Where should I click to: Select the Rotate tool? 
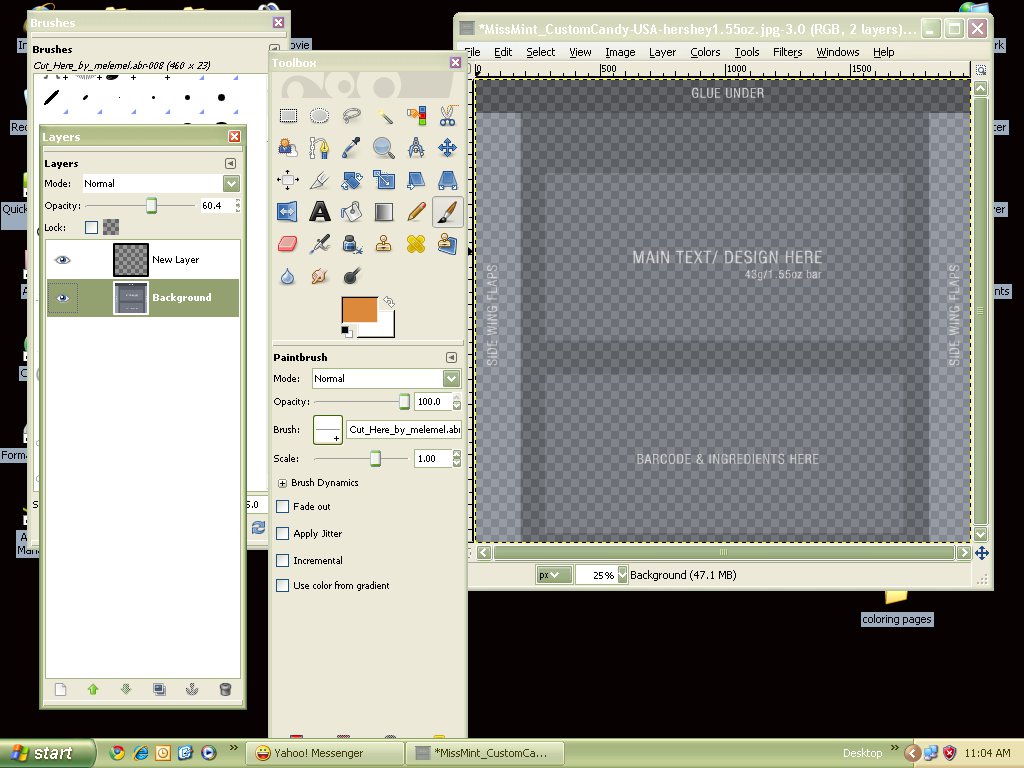[x=351, y=180]
